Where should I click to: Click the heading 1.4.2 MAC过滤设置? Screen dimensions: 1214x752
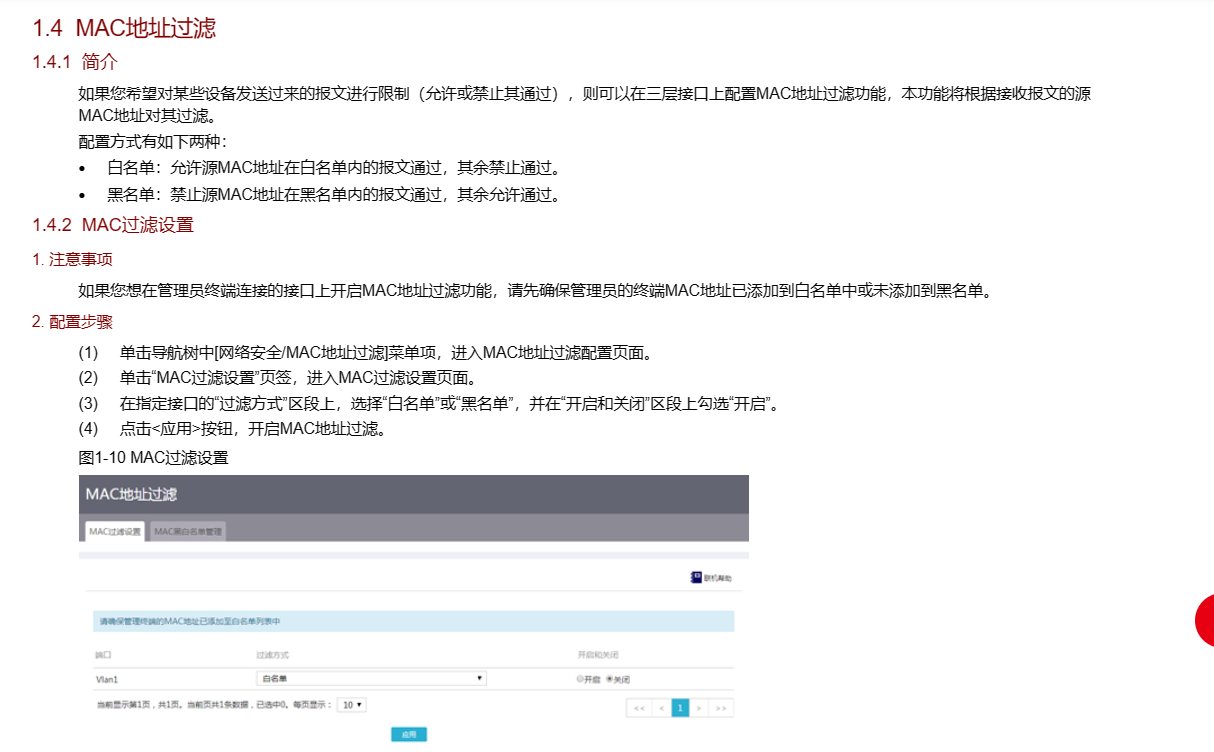point(113,224)
